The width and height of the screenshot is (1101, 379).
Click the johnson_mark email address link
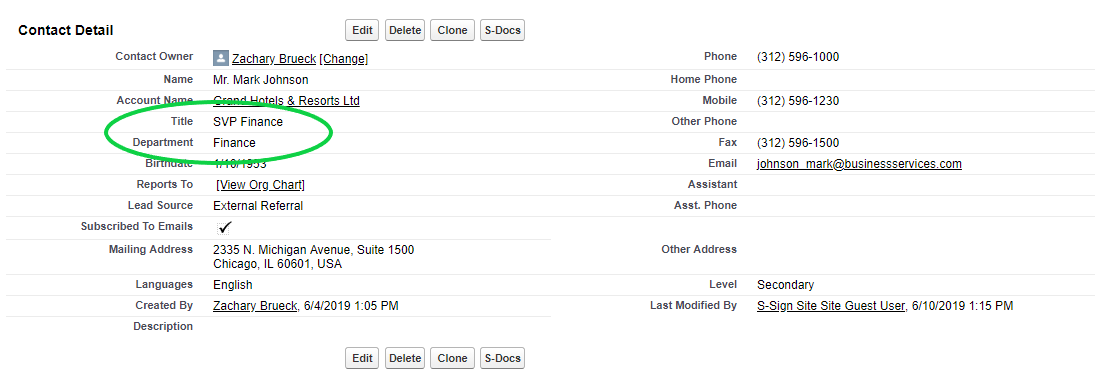(x=859, y=164)
